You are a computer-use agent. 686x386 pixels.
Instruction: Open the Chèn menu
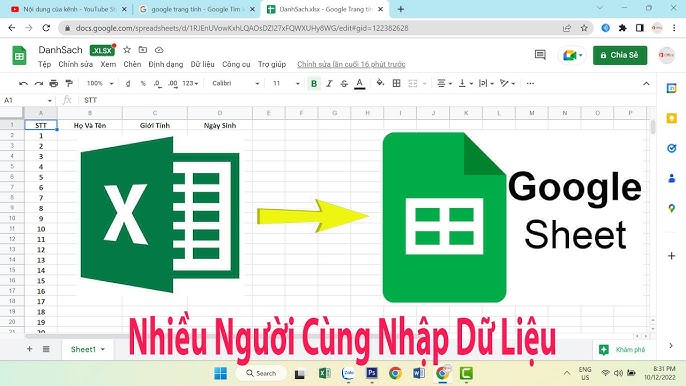[132, 64]
